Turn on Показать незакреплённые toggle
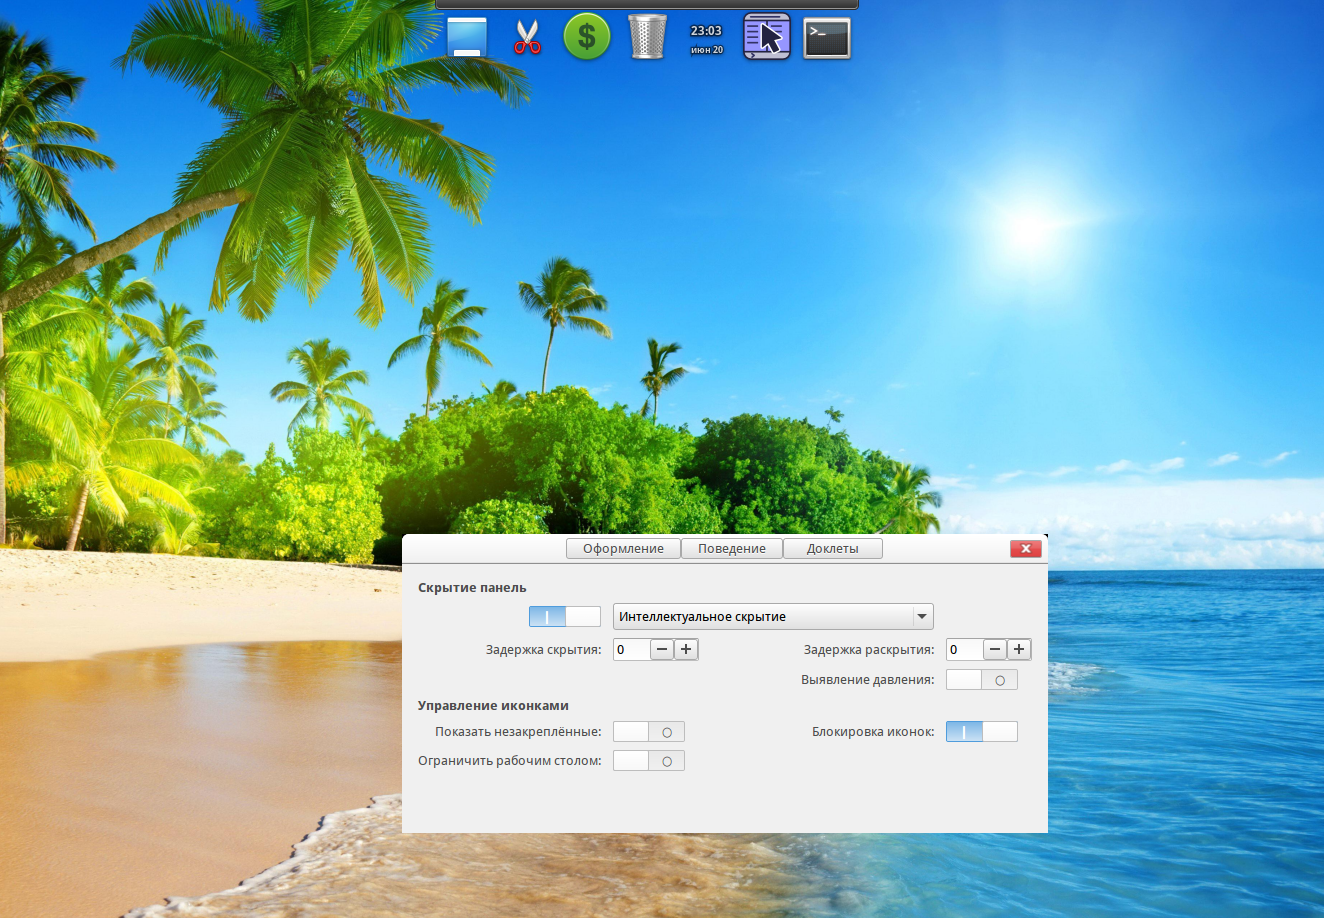This screenshot has width=1324, height=918. pyautogui.click(x=649, y=732)
